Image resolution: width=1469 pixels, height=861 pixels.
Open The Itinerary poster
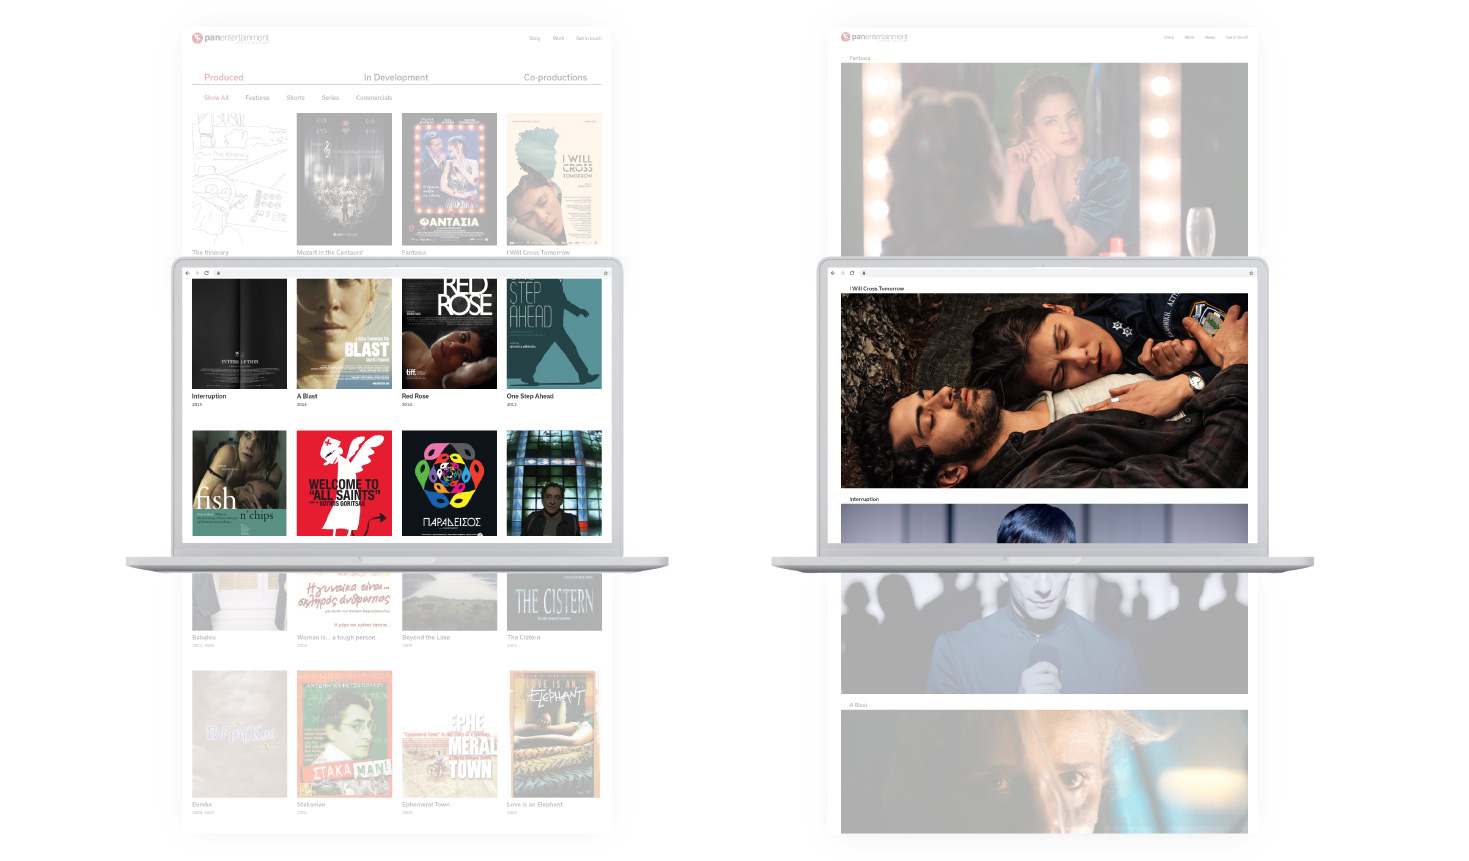coord(239,179)
